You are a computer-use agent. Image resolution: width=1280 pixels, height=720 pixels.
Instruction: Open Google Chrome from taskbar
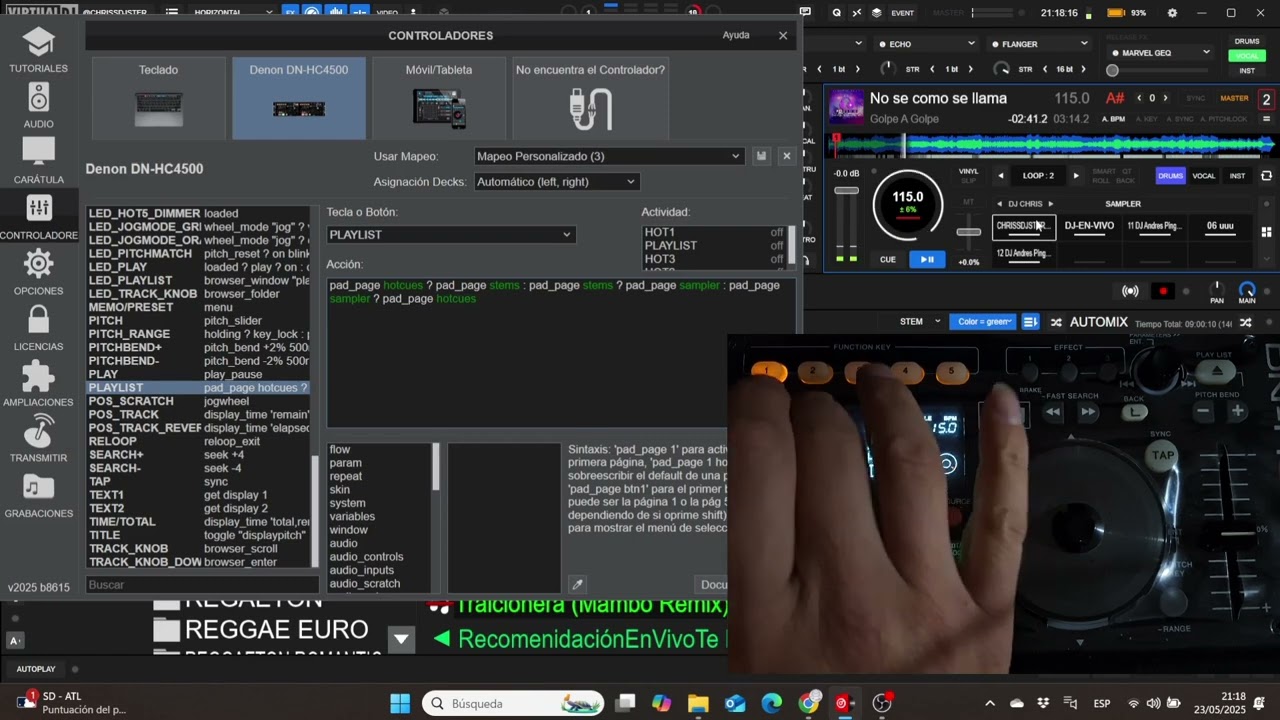[808, 703]
